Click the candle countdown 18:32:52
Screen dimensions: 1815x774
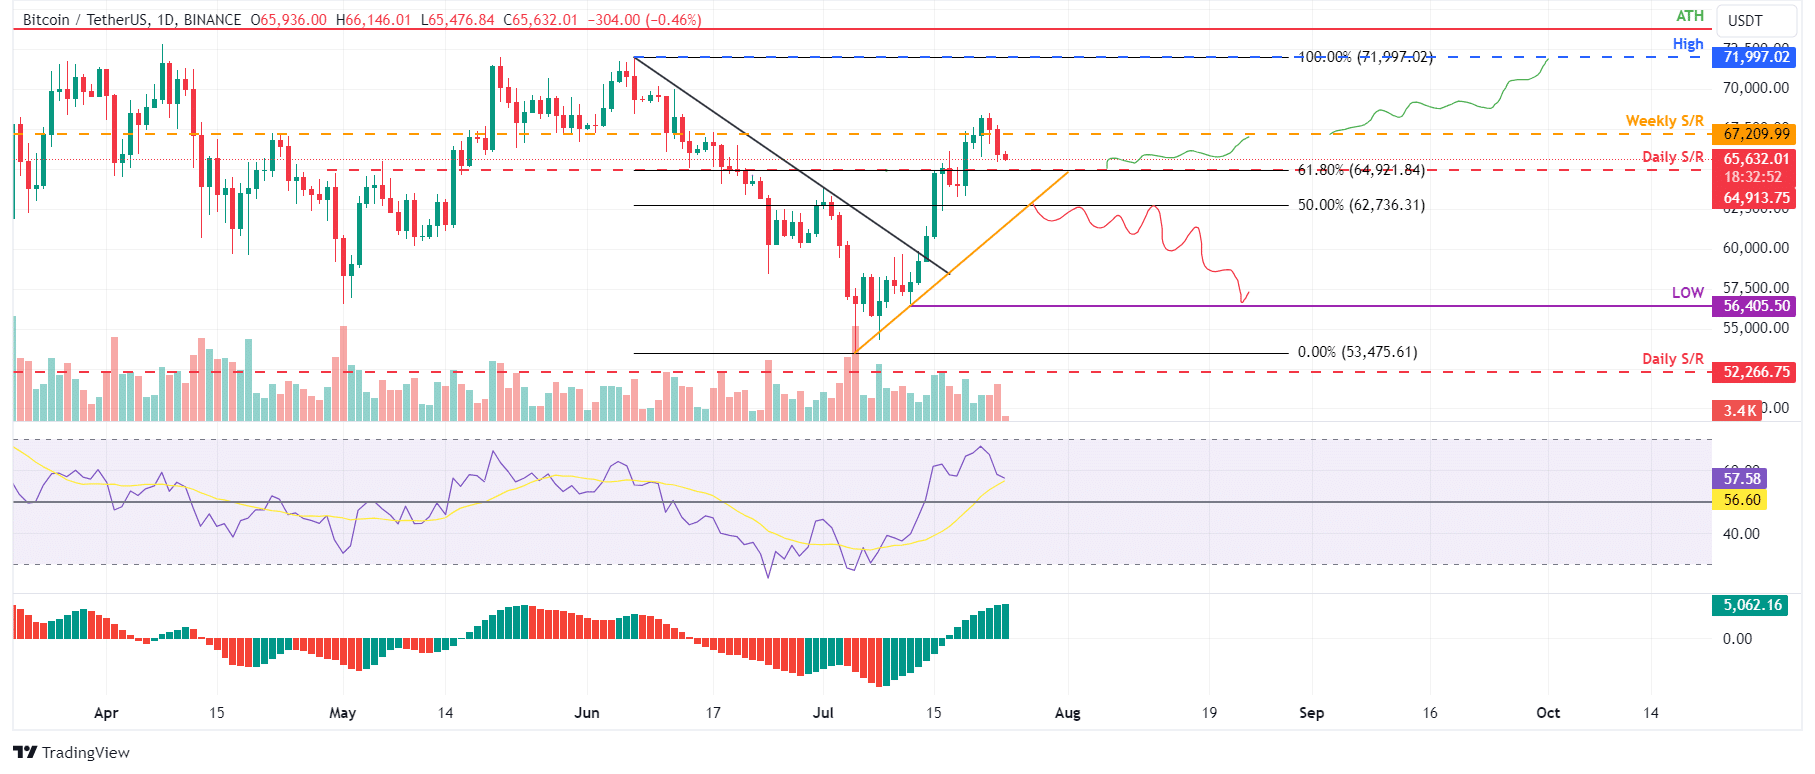coord(1752,177)
